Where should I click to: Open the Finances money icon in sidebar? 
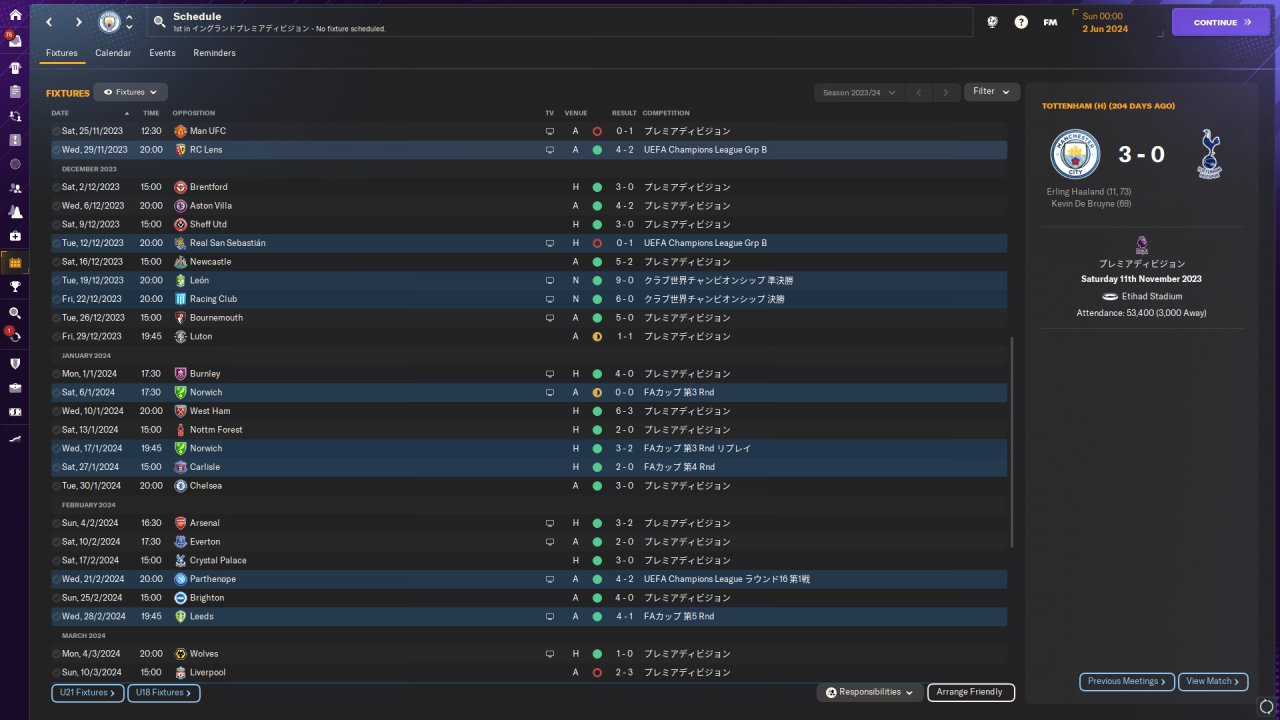point(15,411)
